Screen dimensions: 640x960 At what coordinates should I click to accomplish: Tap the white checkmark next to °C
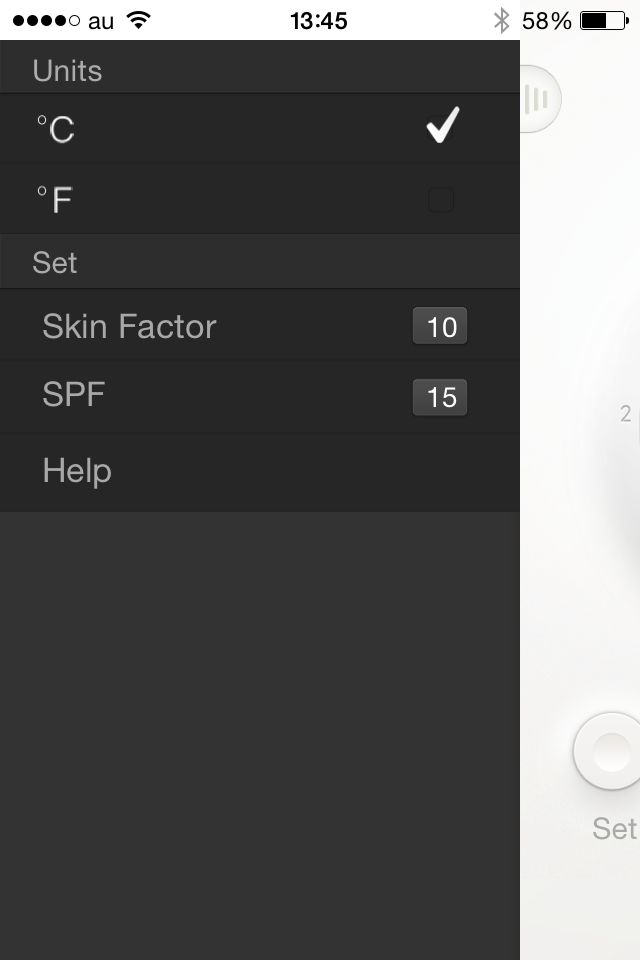point(442,125)
